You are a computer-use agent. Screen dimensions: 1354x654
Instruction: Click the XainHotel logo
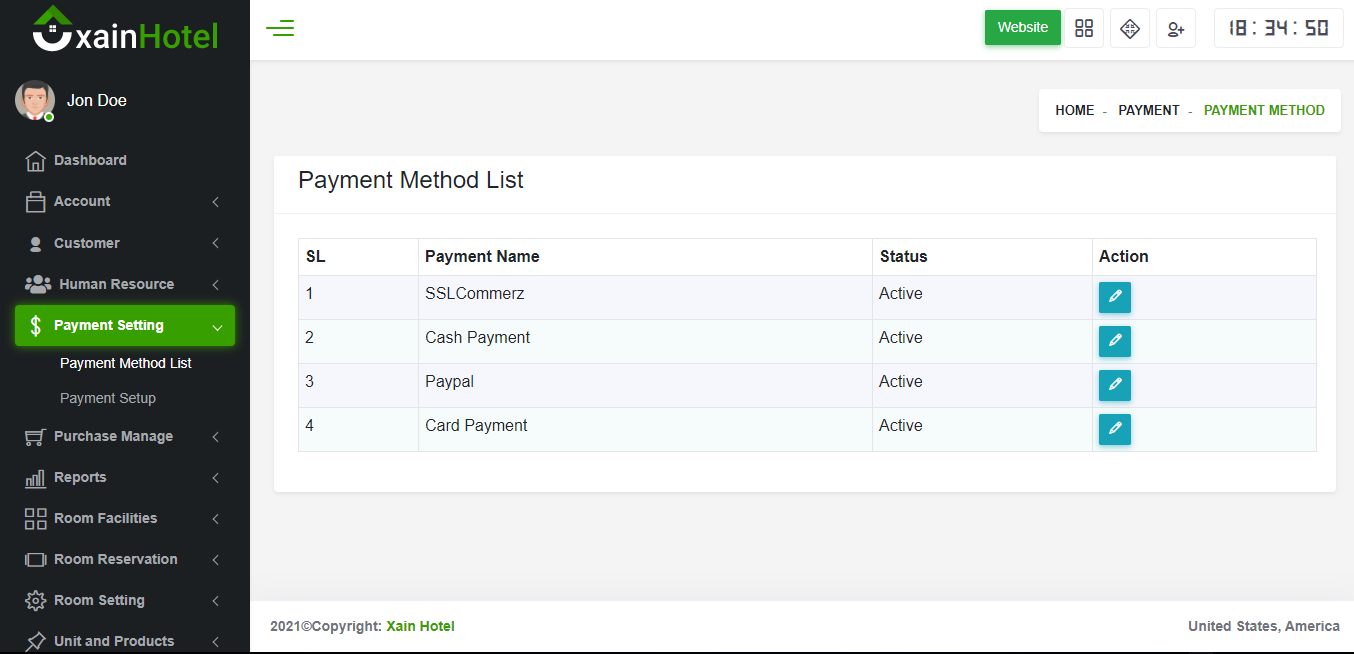click(x=125, y=30)
